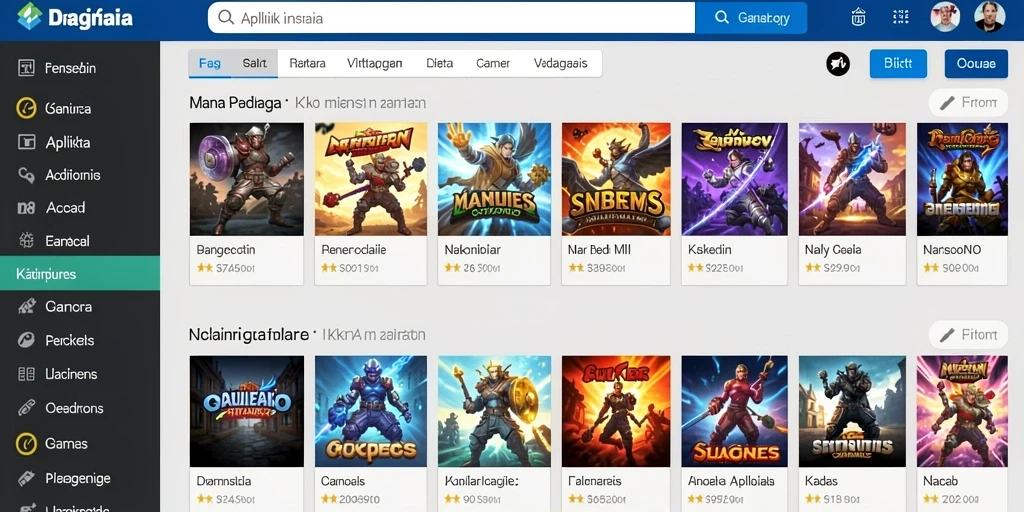This screenshot has width=1024, height=512.
Task: Open the grid apps icon in the header
Action: click(901, 17)
